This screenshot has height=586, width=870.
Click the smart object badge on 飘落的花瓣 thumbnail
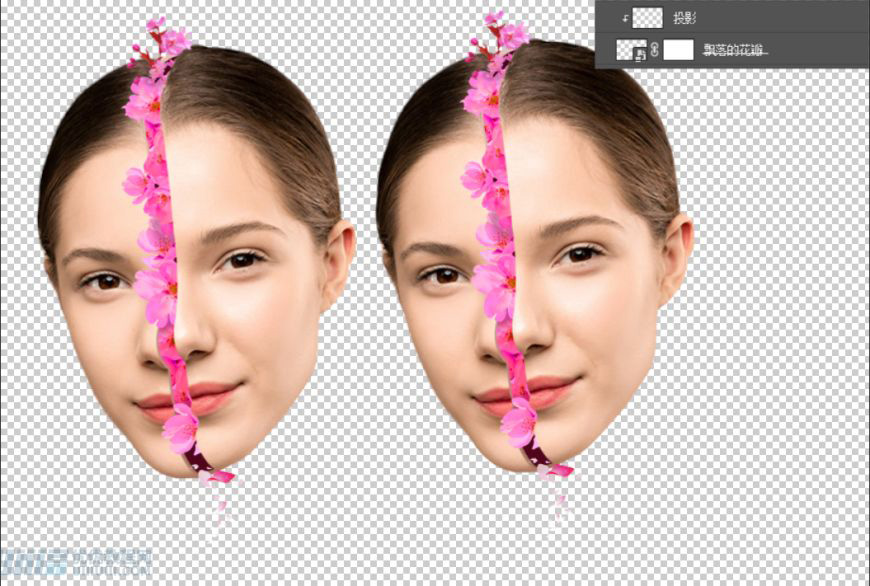640,52
